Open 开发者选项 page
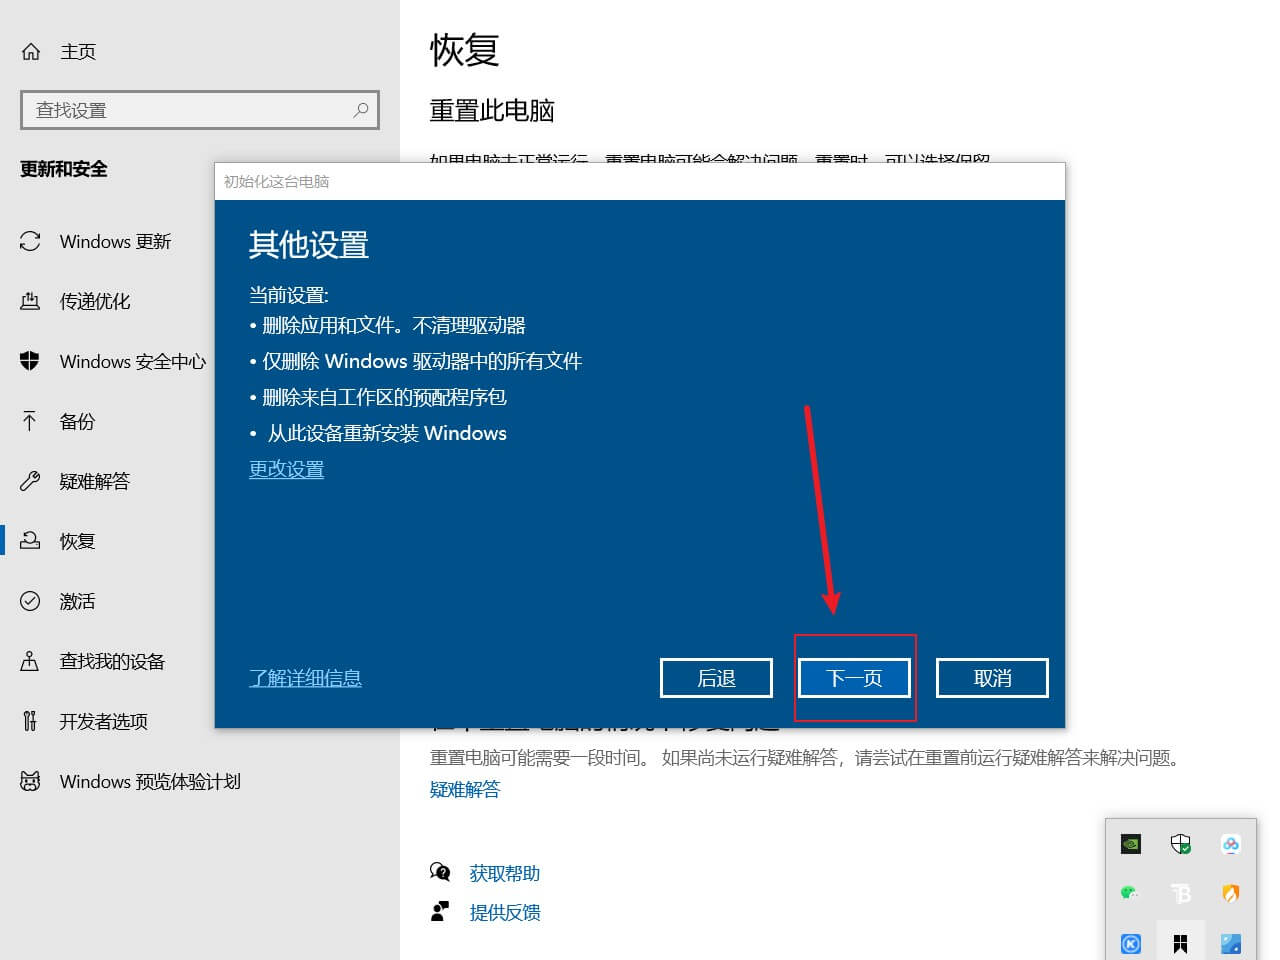The width and height of the screenshot is (1280, 960). 103,721
